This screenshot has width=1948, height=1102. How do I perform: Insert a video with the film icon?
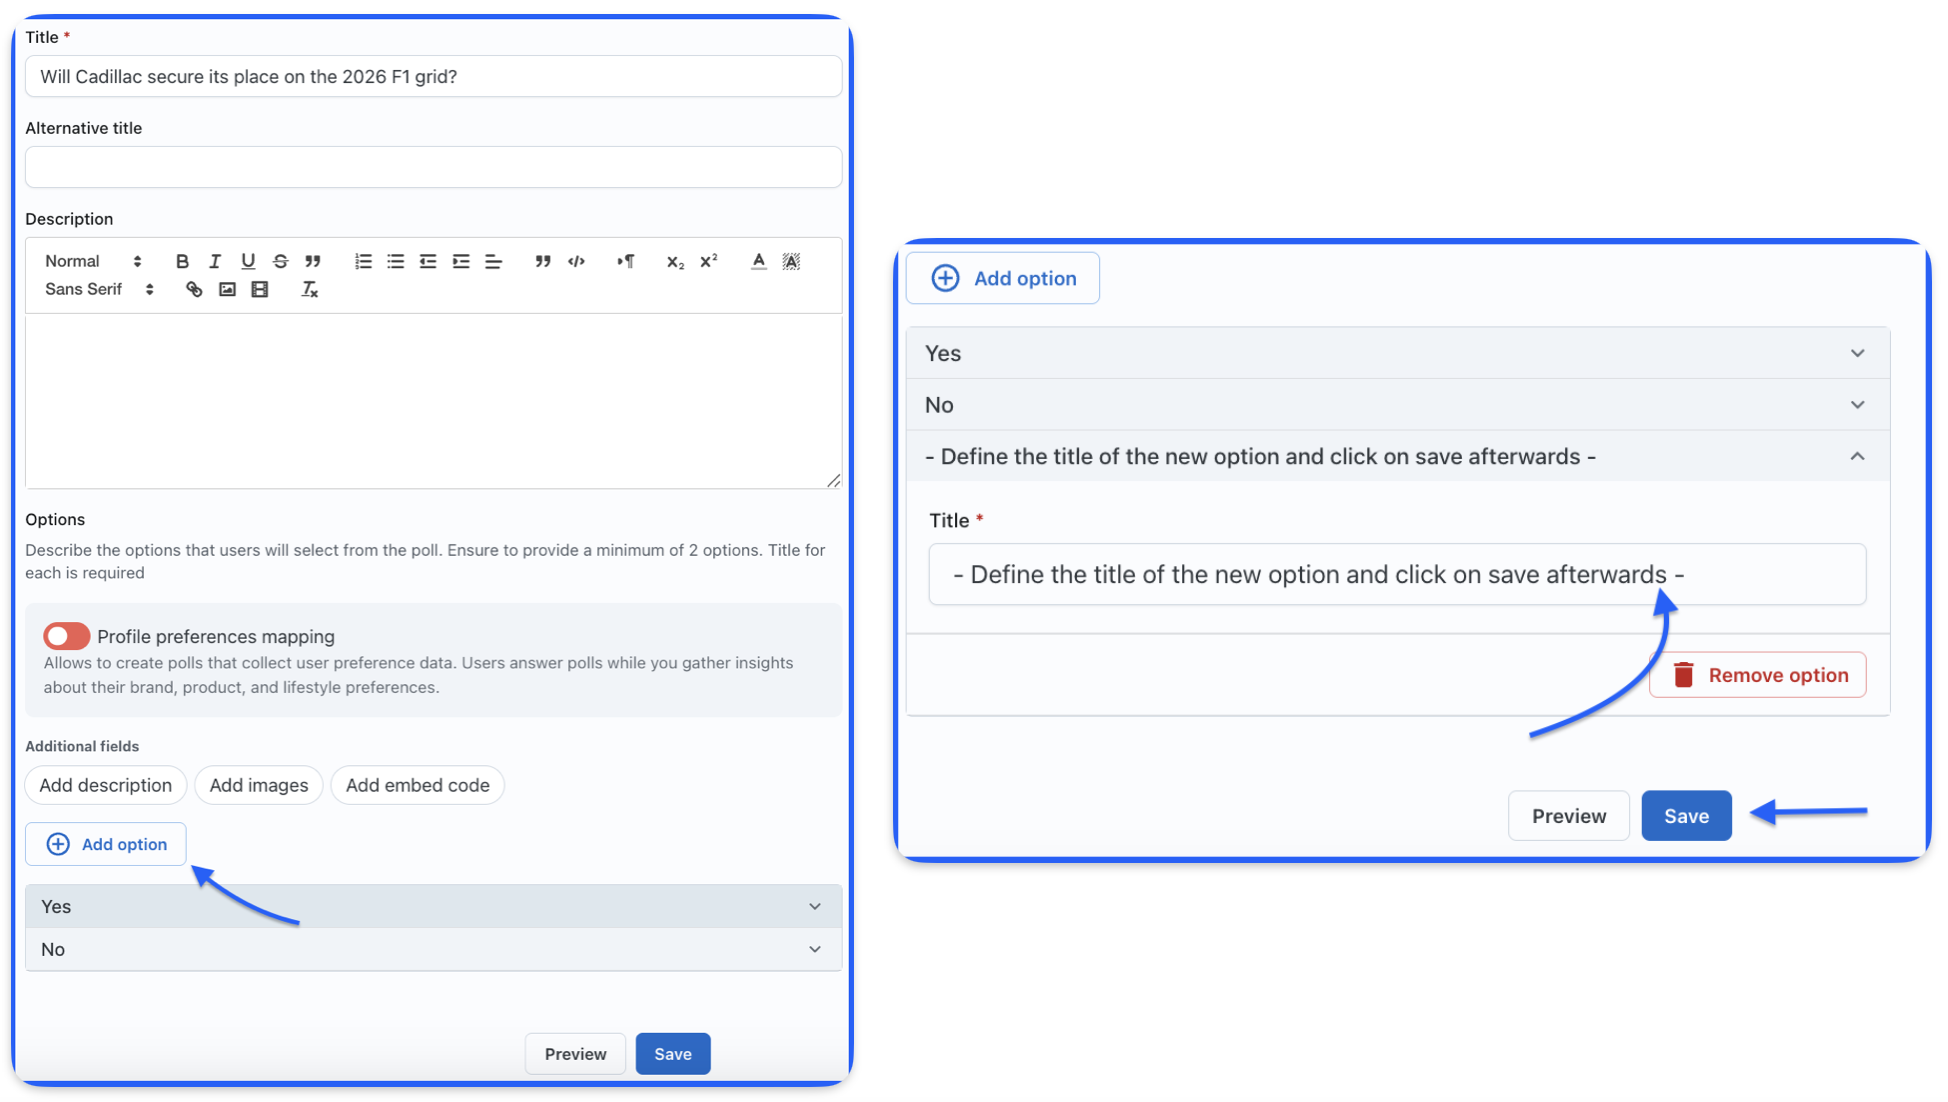[x=260, y=290]
